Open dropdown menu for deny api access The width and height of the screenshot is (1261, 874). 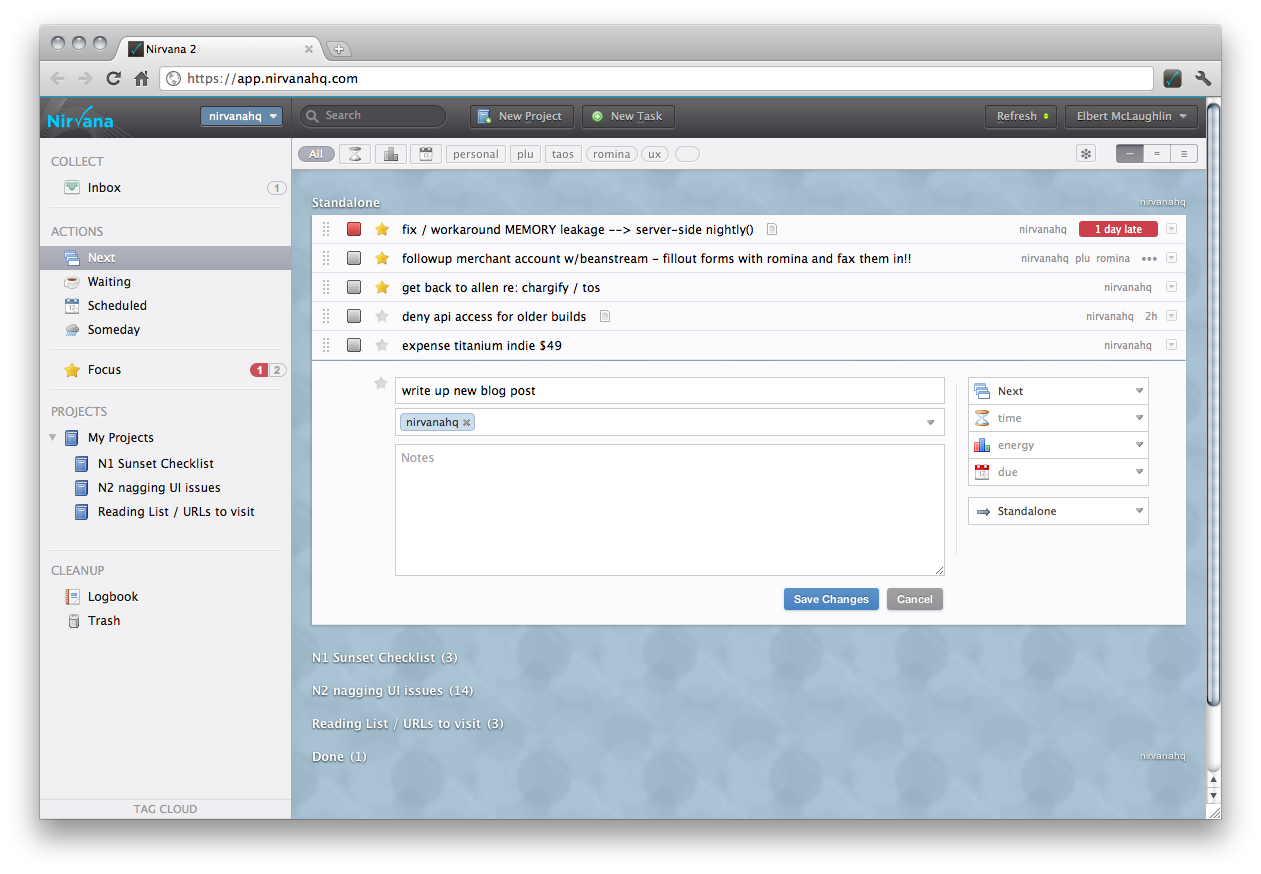pyautogui.click(x=1171, y=316)
